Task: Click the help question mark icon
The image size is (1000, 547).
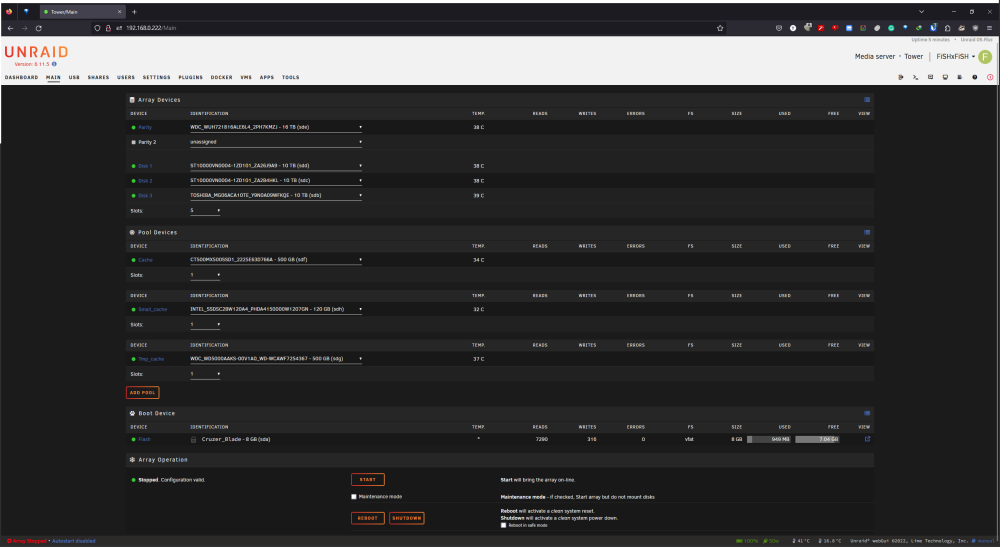Action: tap(974, 77)
